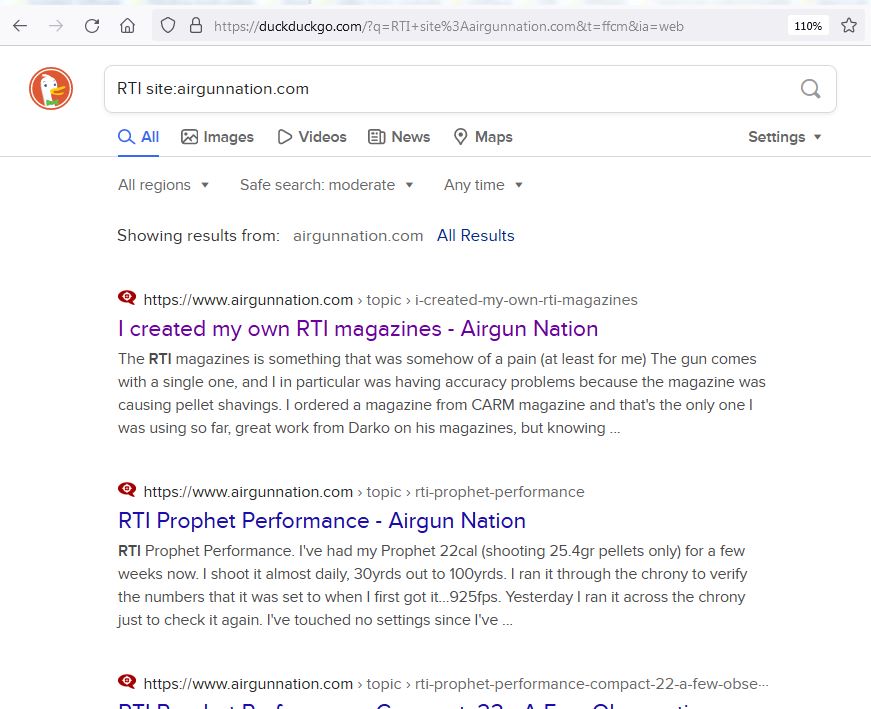Image resolution: width=871 pixels, height=709 pixels.
Task: Open 'RTI Prophet Performance - Airgun Nation' result
Action: coord(322,521)
